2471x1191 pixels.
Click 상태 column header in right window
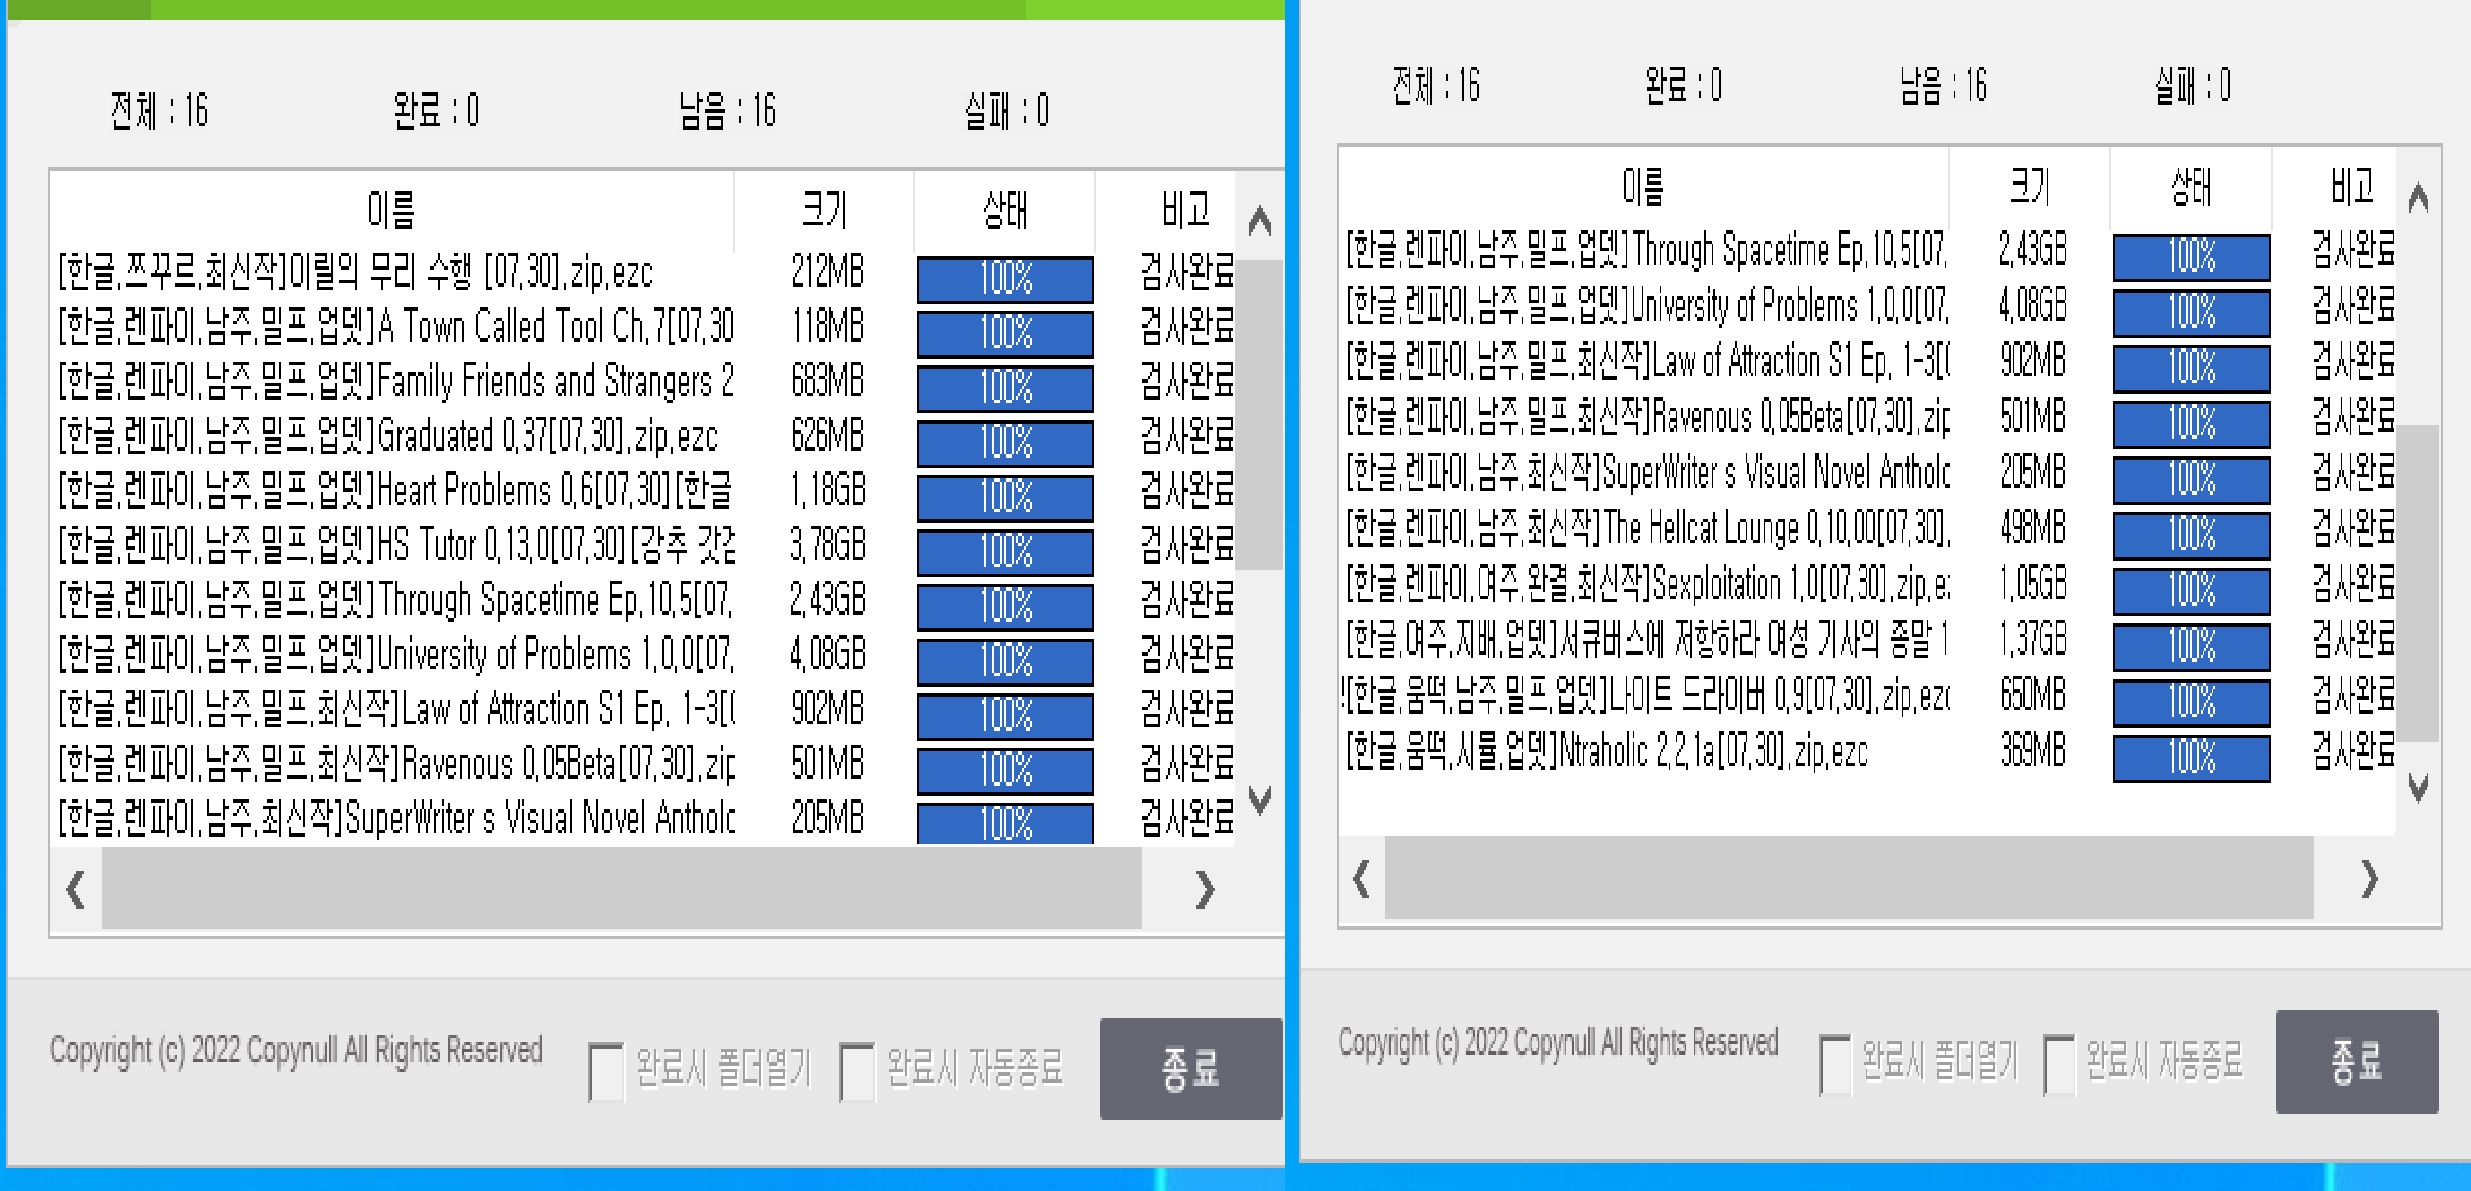tap(2190, 187)
